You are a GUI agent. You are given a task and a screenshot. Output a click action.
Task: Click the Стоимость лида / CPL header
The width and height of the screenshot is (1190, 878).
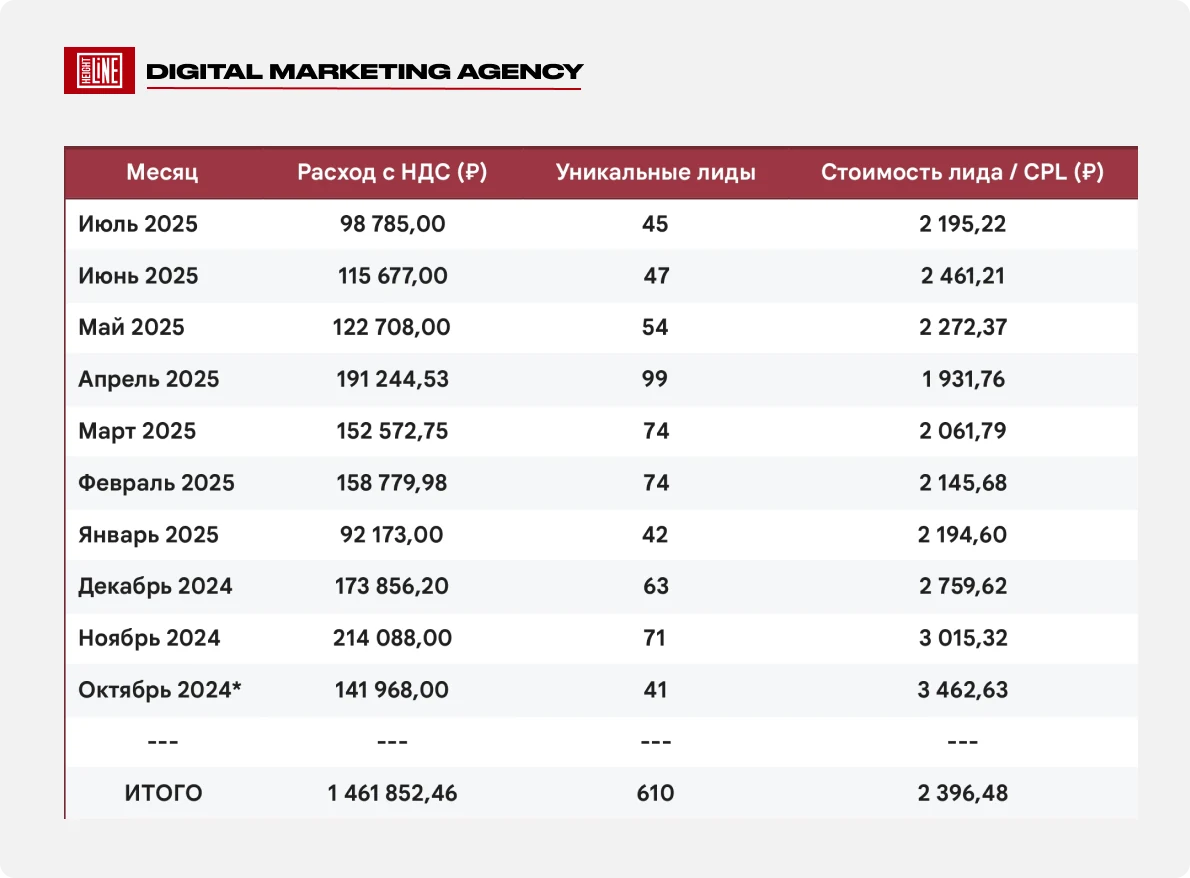coord(962,172)
